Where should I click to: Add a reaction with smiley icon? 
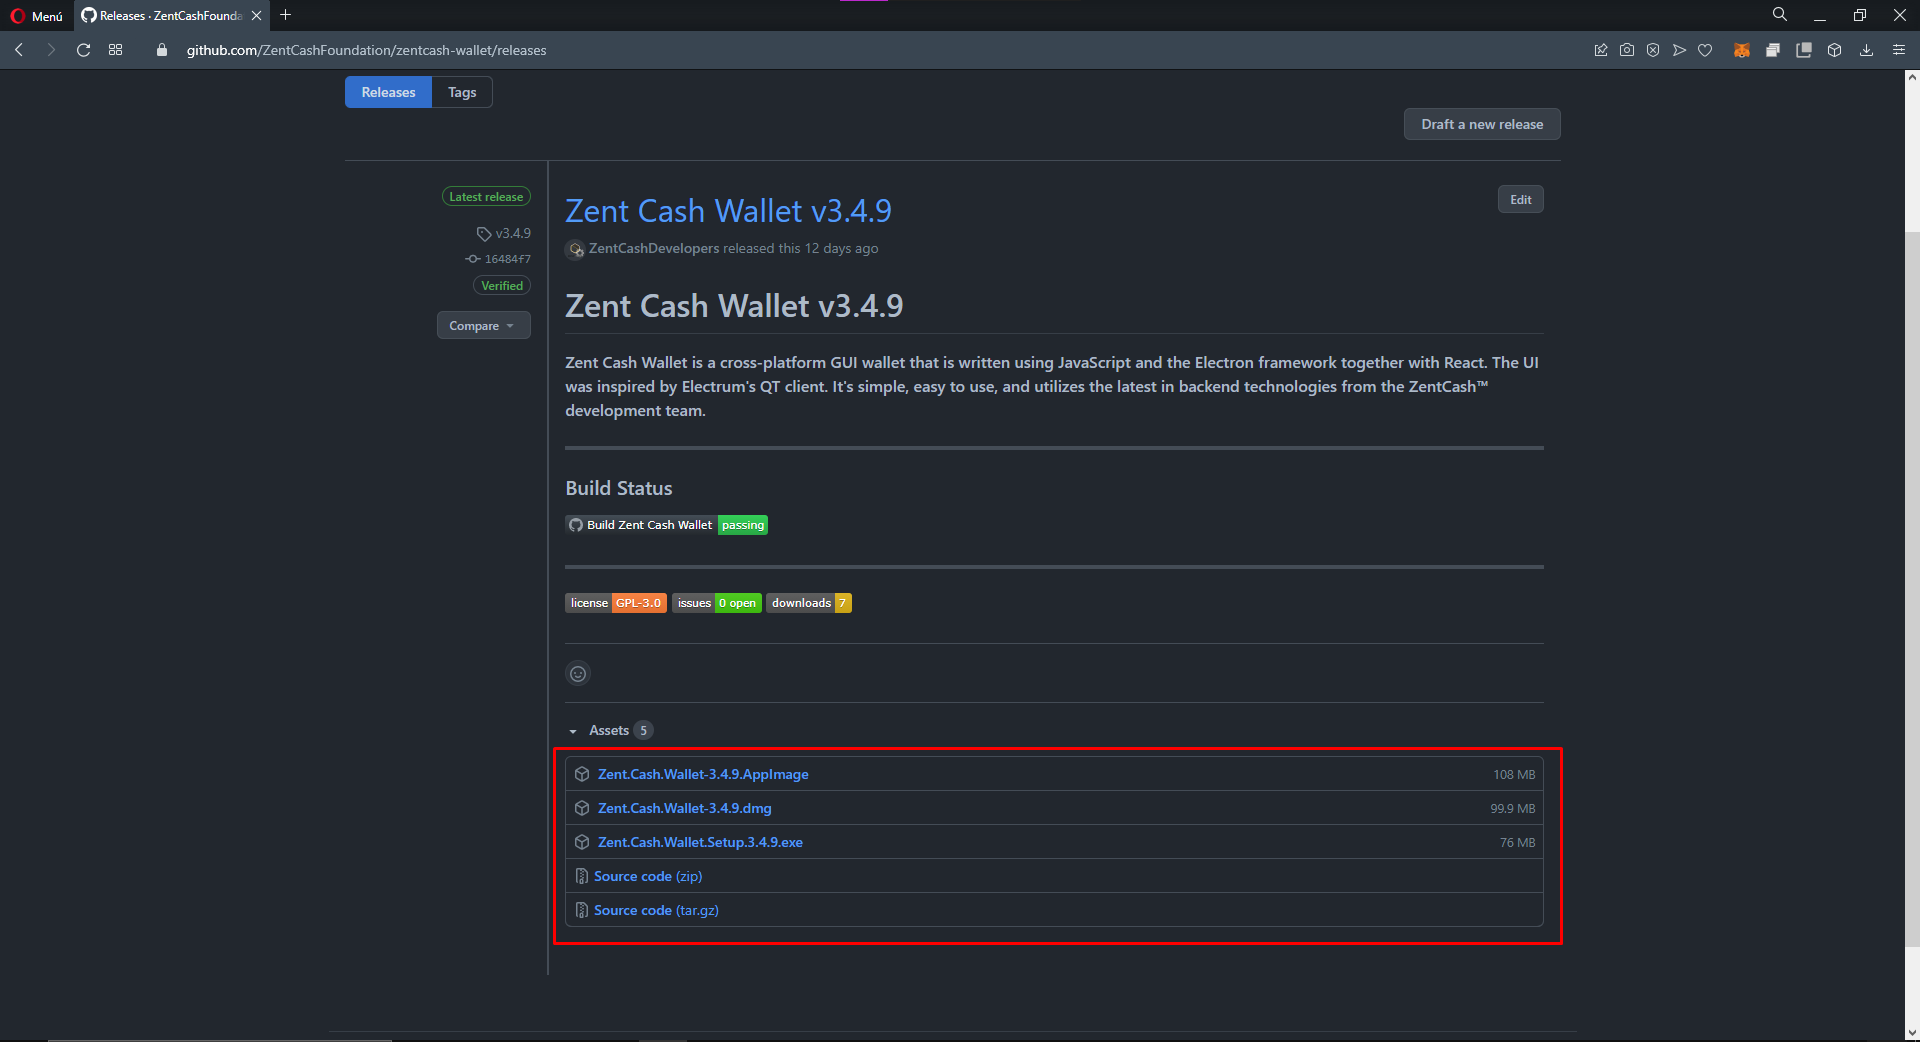(x=578, y=674)
